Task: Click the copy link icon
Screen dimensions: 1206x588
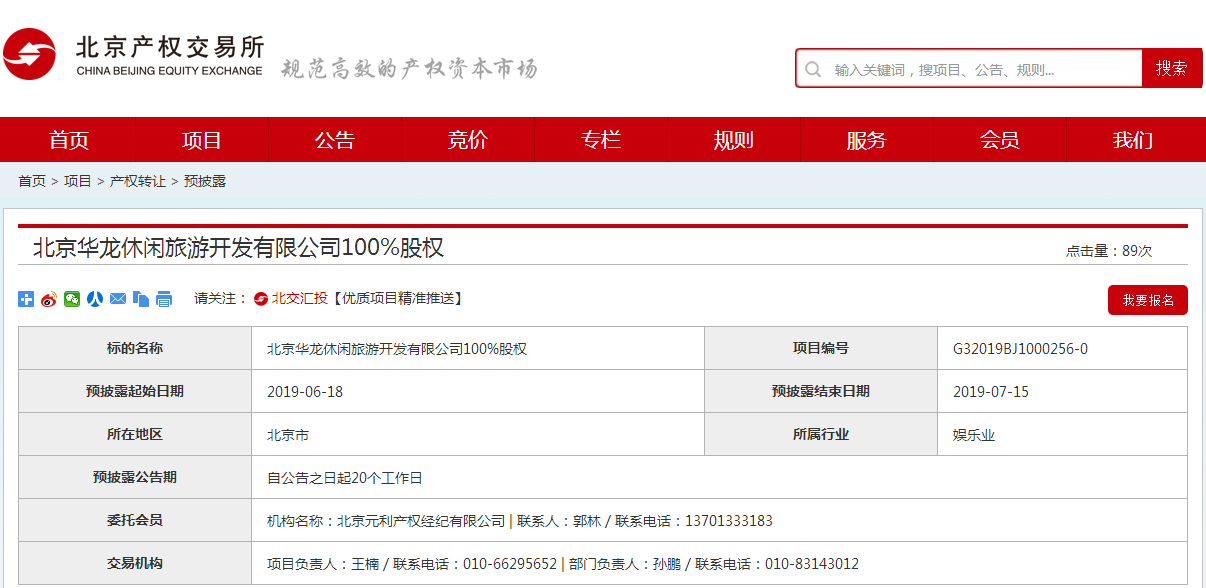Action: [141, 299]
